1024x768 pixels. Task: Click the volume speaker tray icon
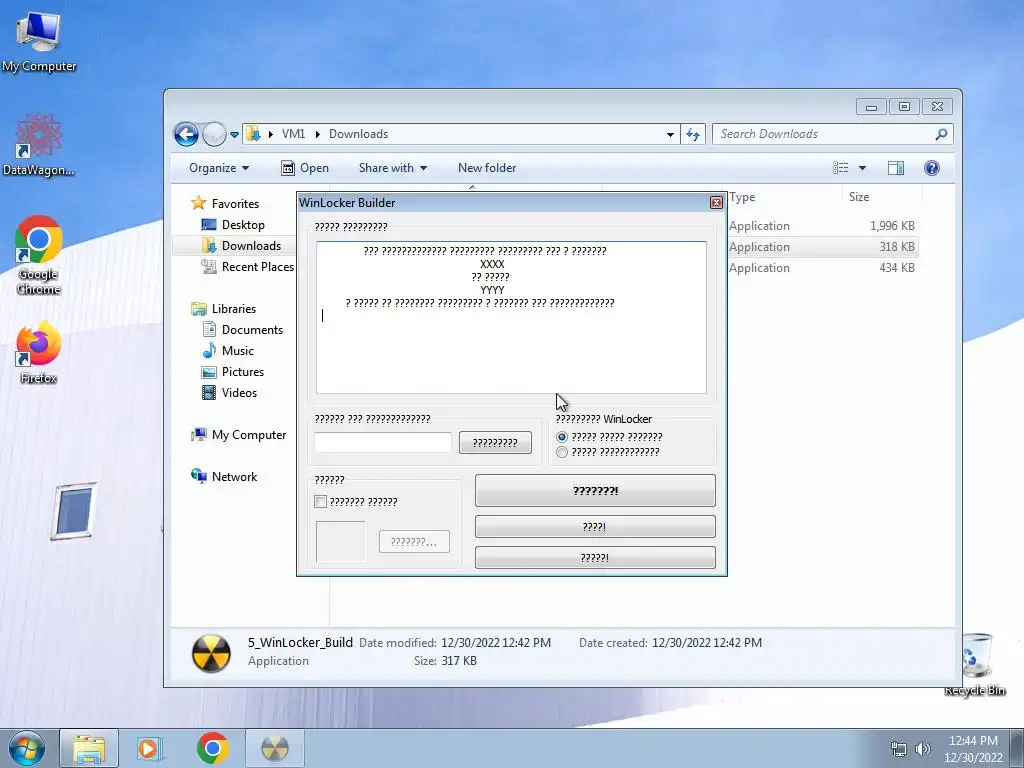[x=922, y=749]
